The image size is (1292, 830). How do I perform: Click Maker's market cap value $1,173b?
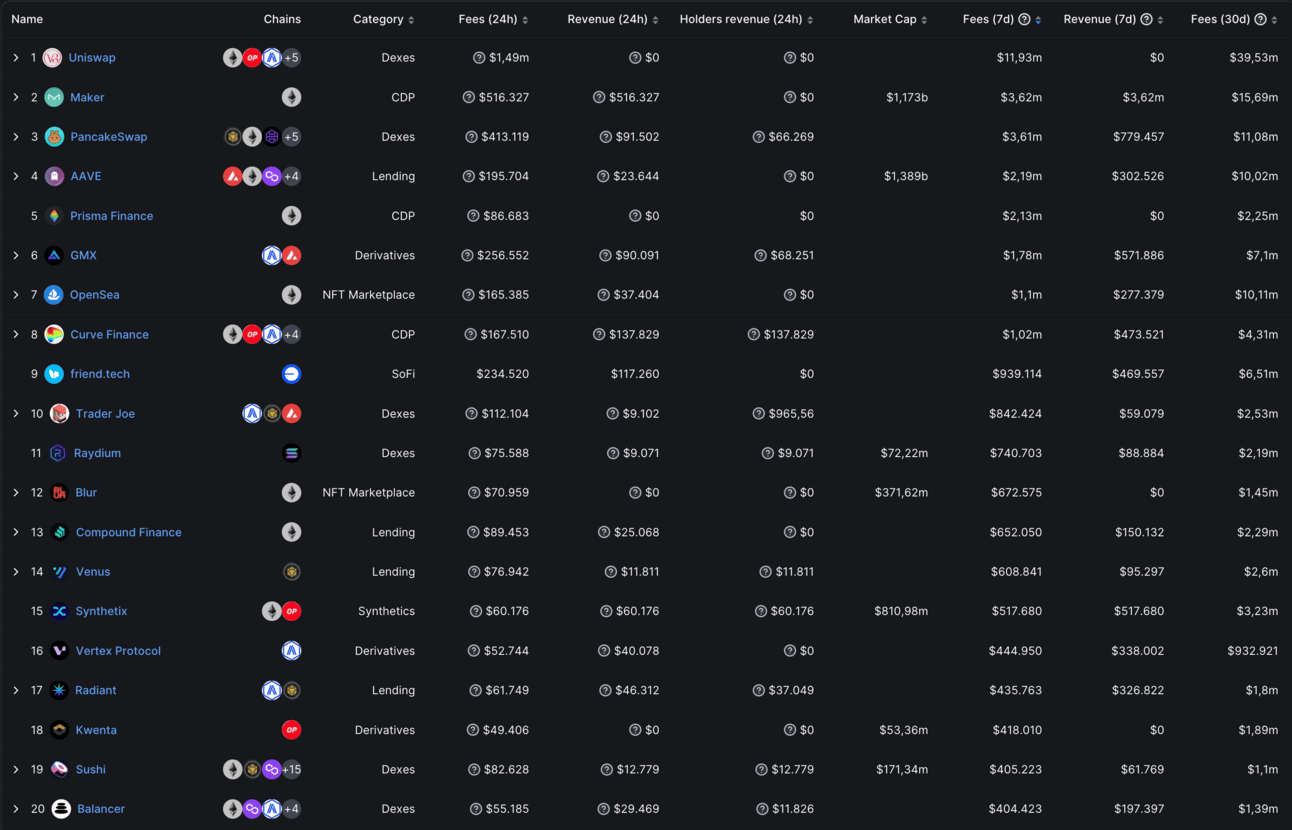click(907, 97)
